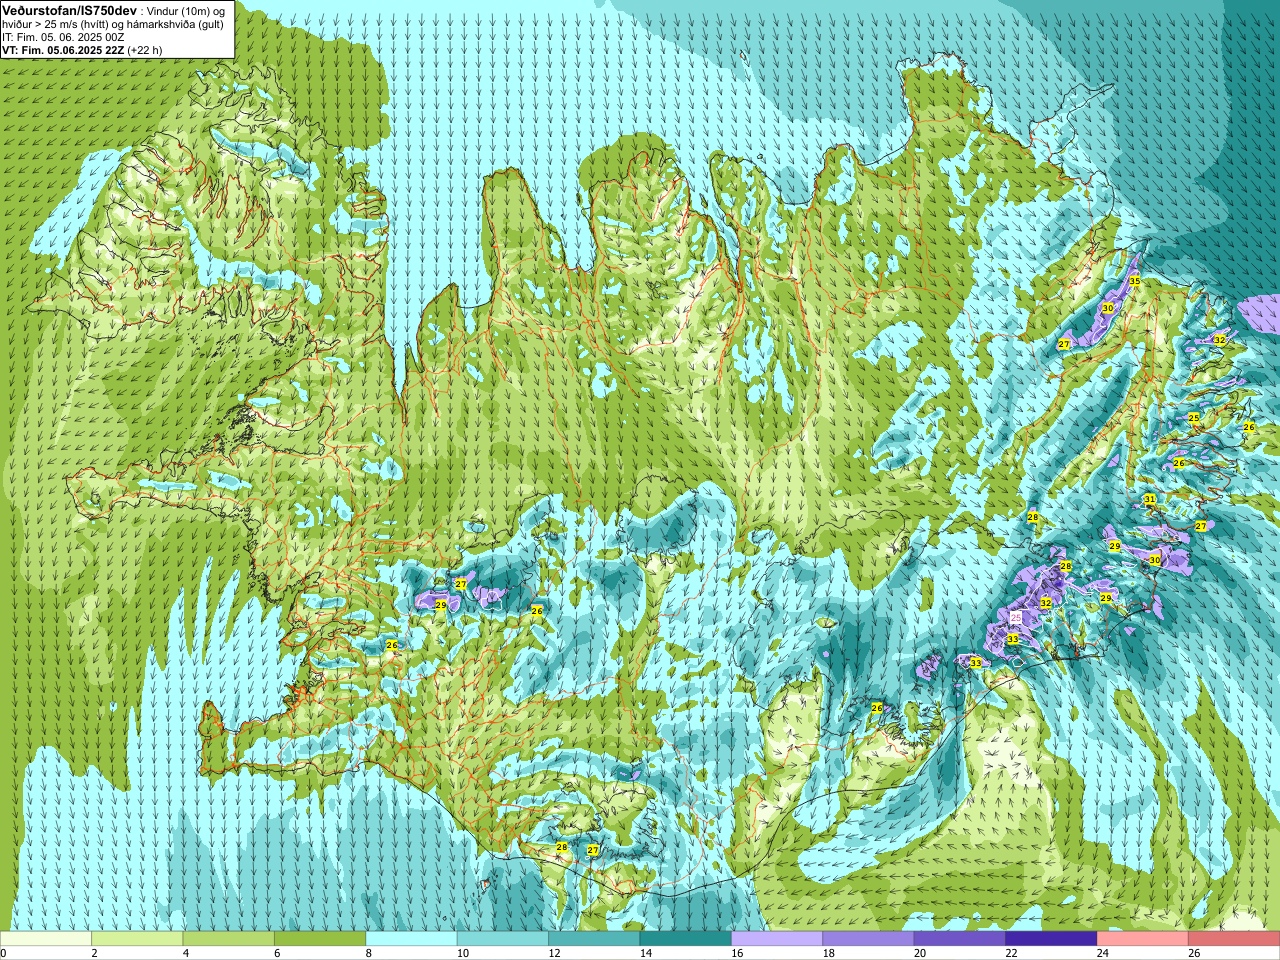
Task: Select the 2–4 m/s light yellow-green legend swatch
Action: pyautogui.click(x=137, y=939)
